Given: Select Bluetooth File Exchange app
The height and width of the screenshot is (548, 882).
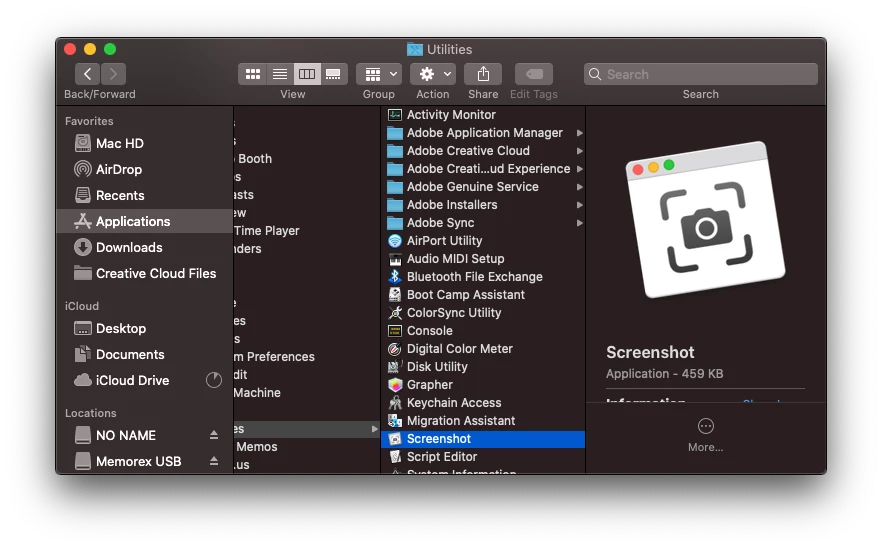Looking at the screenshot, I should click(483, 277).
